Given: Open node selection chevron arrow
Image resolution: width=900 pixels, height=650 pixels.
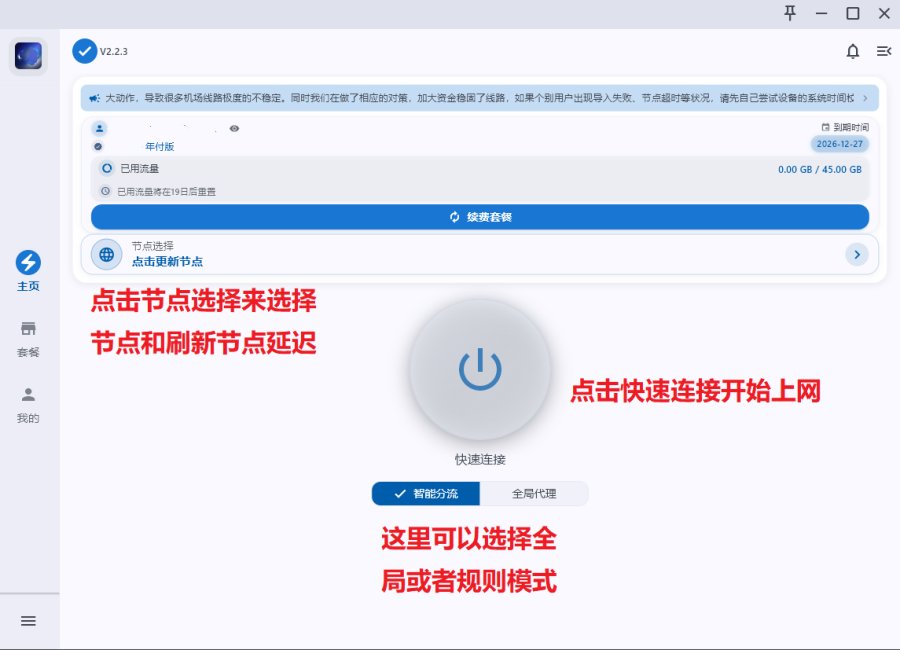Looking at the screenshot, I should [x=857, y=254].
